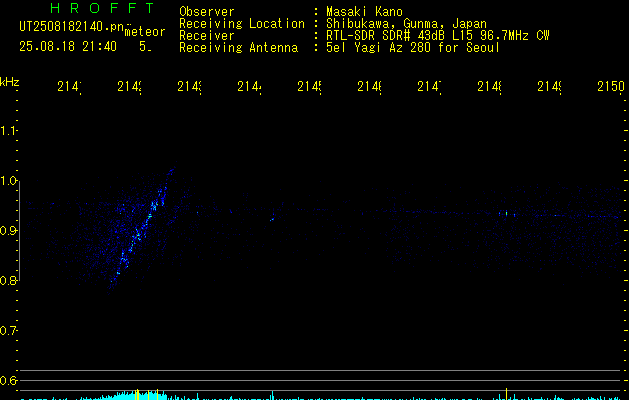Click the 0.8 kHz frequency label
The width and height of the screenshot is (629, 400).
click(x=8, y=280)
